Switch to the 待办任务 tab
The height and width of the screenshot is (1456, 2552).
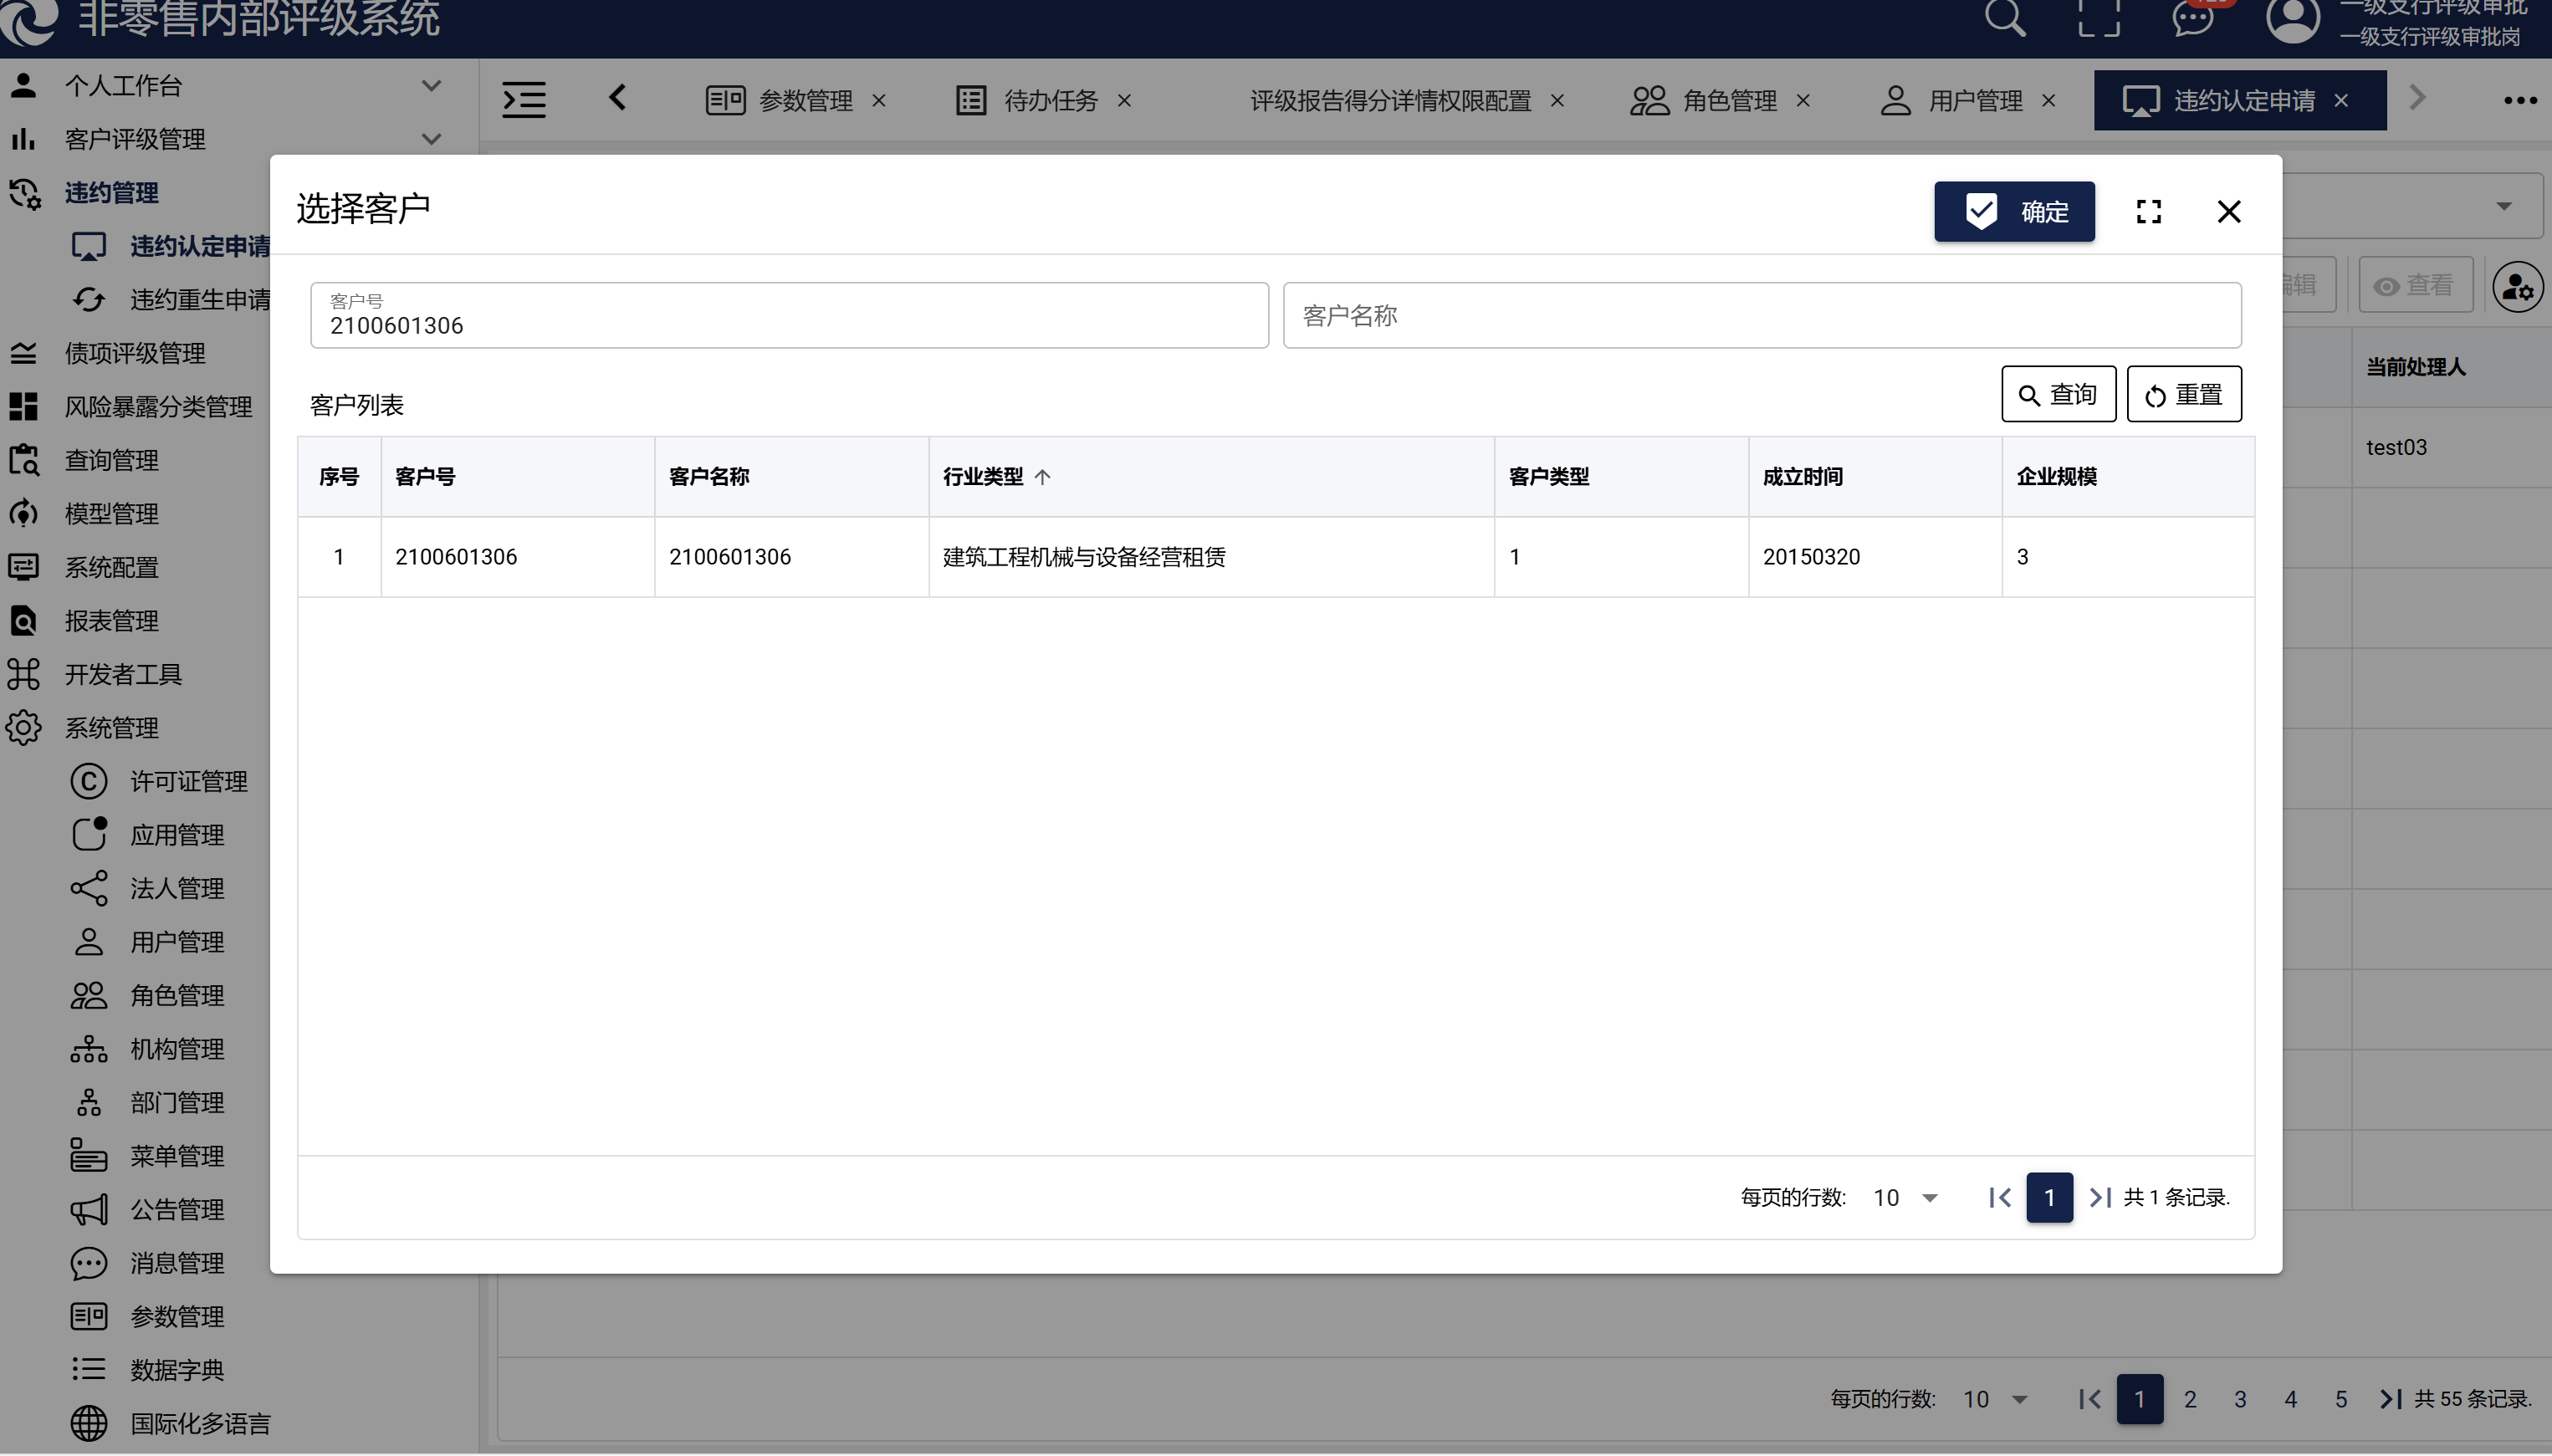(x=1049, y=101)
